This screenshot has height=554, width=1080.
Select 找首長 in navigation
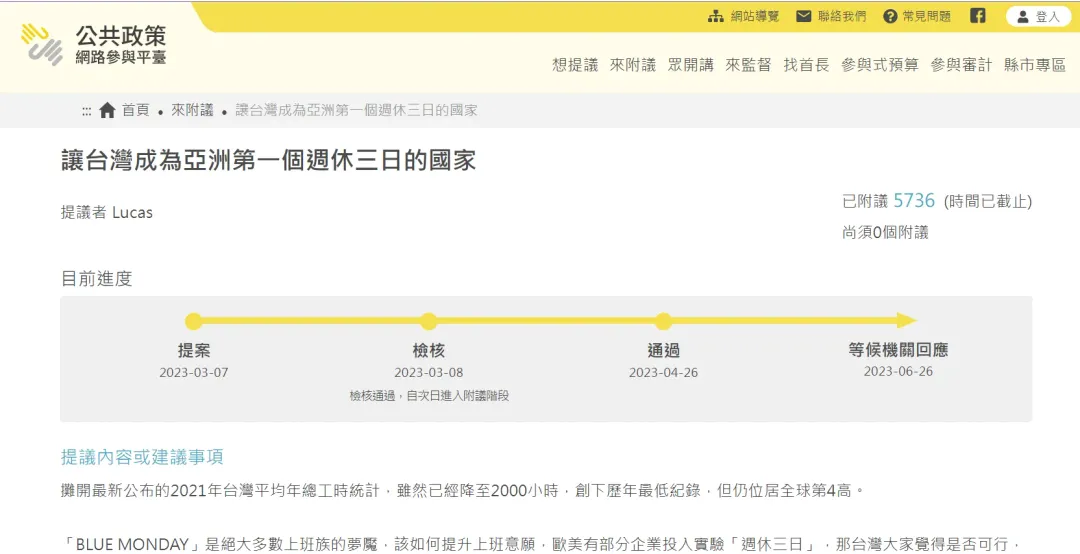click(x=807, y=65)
